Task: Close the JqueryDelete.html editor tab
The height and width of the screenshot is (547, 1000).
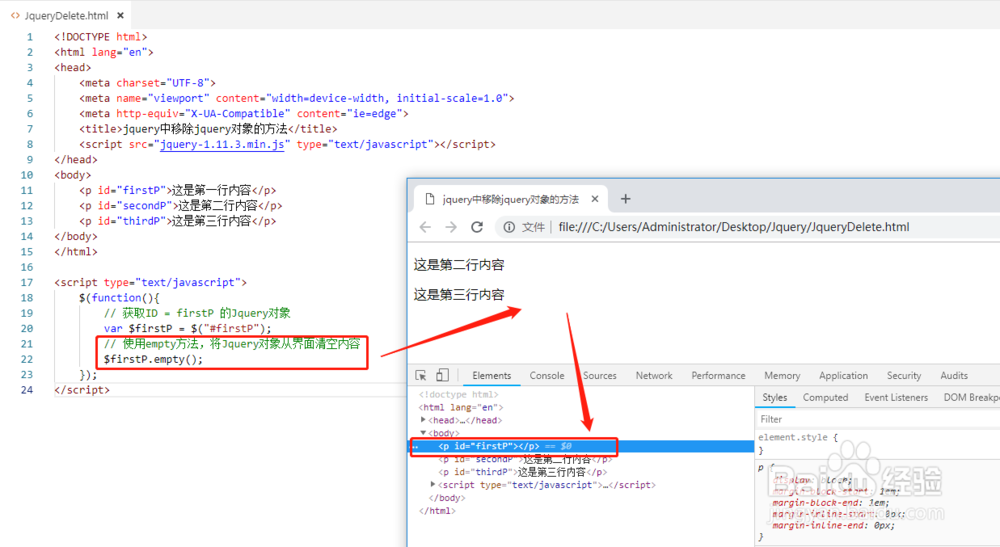Action: pyautogui.click(x=120, y=15)
